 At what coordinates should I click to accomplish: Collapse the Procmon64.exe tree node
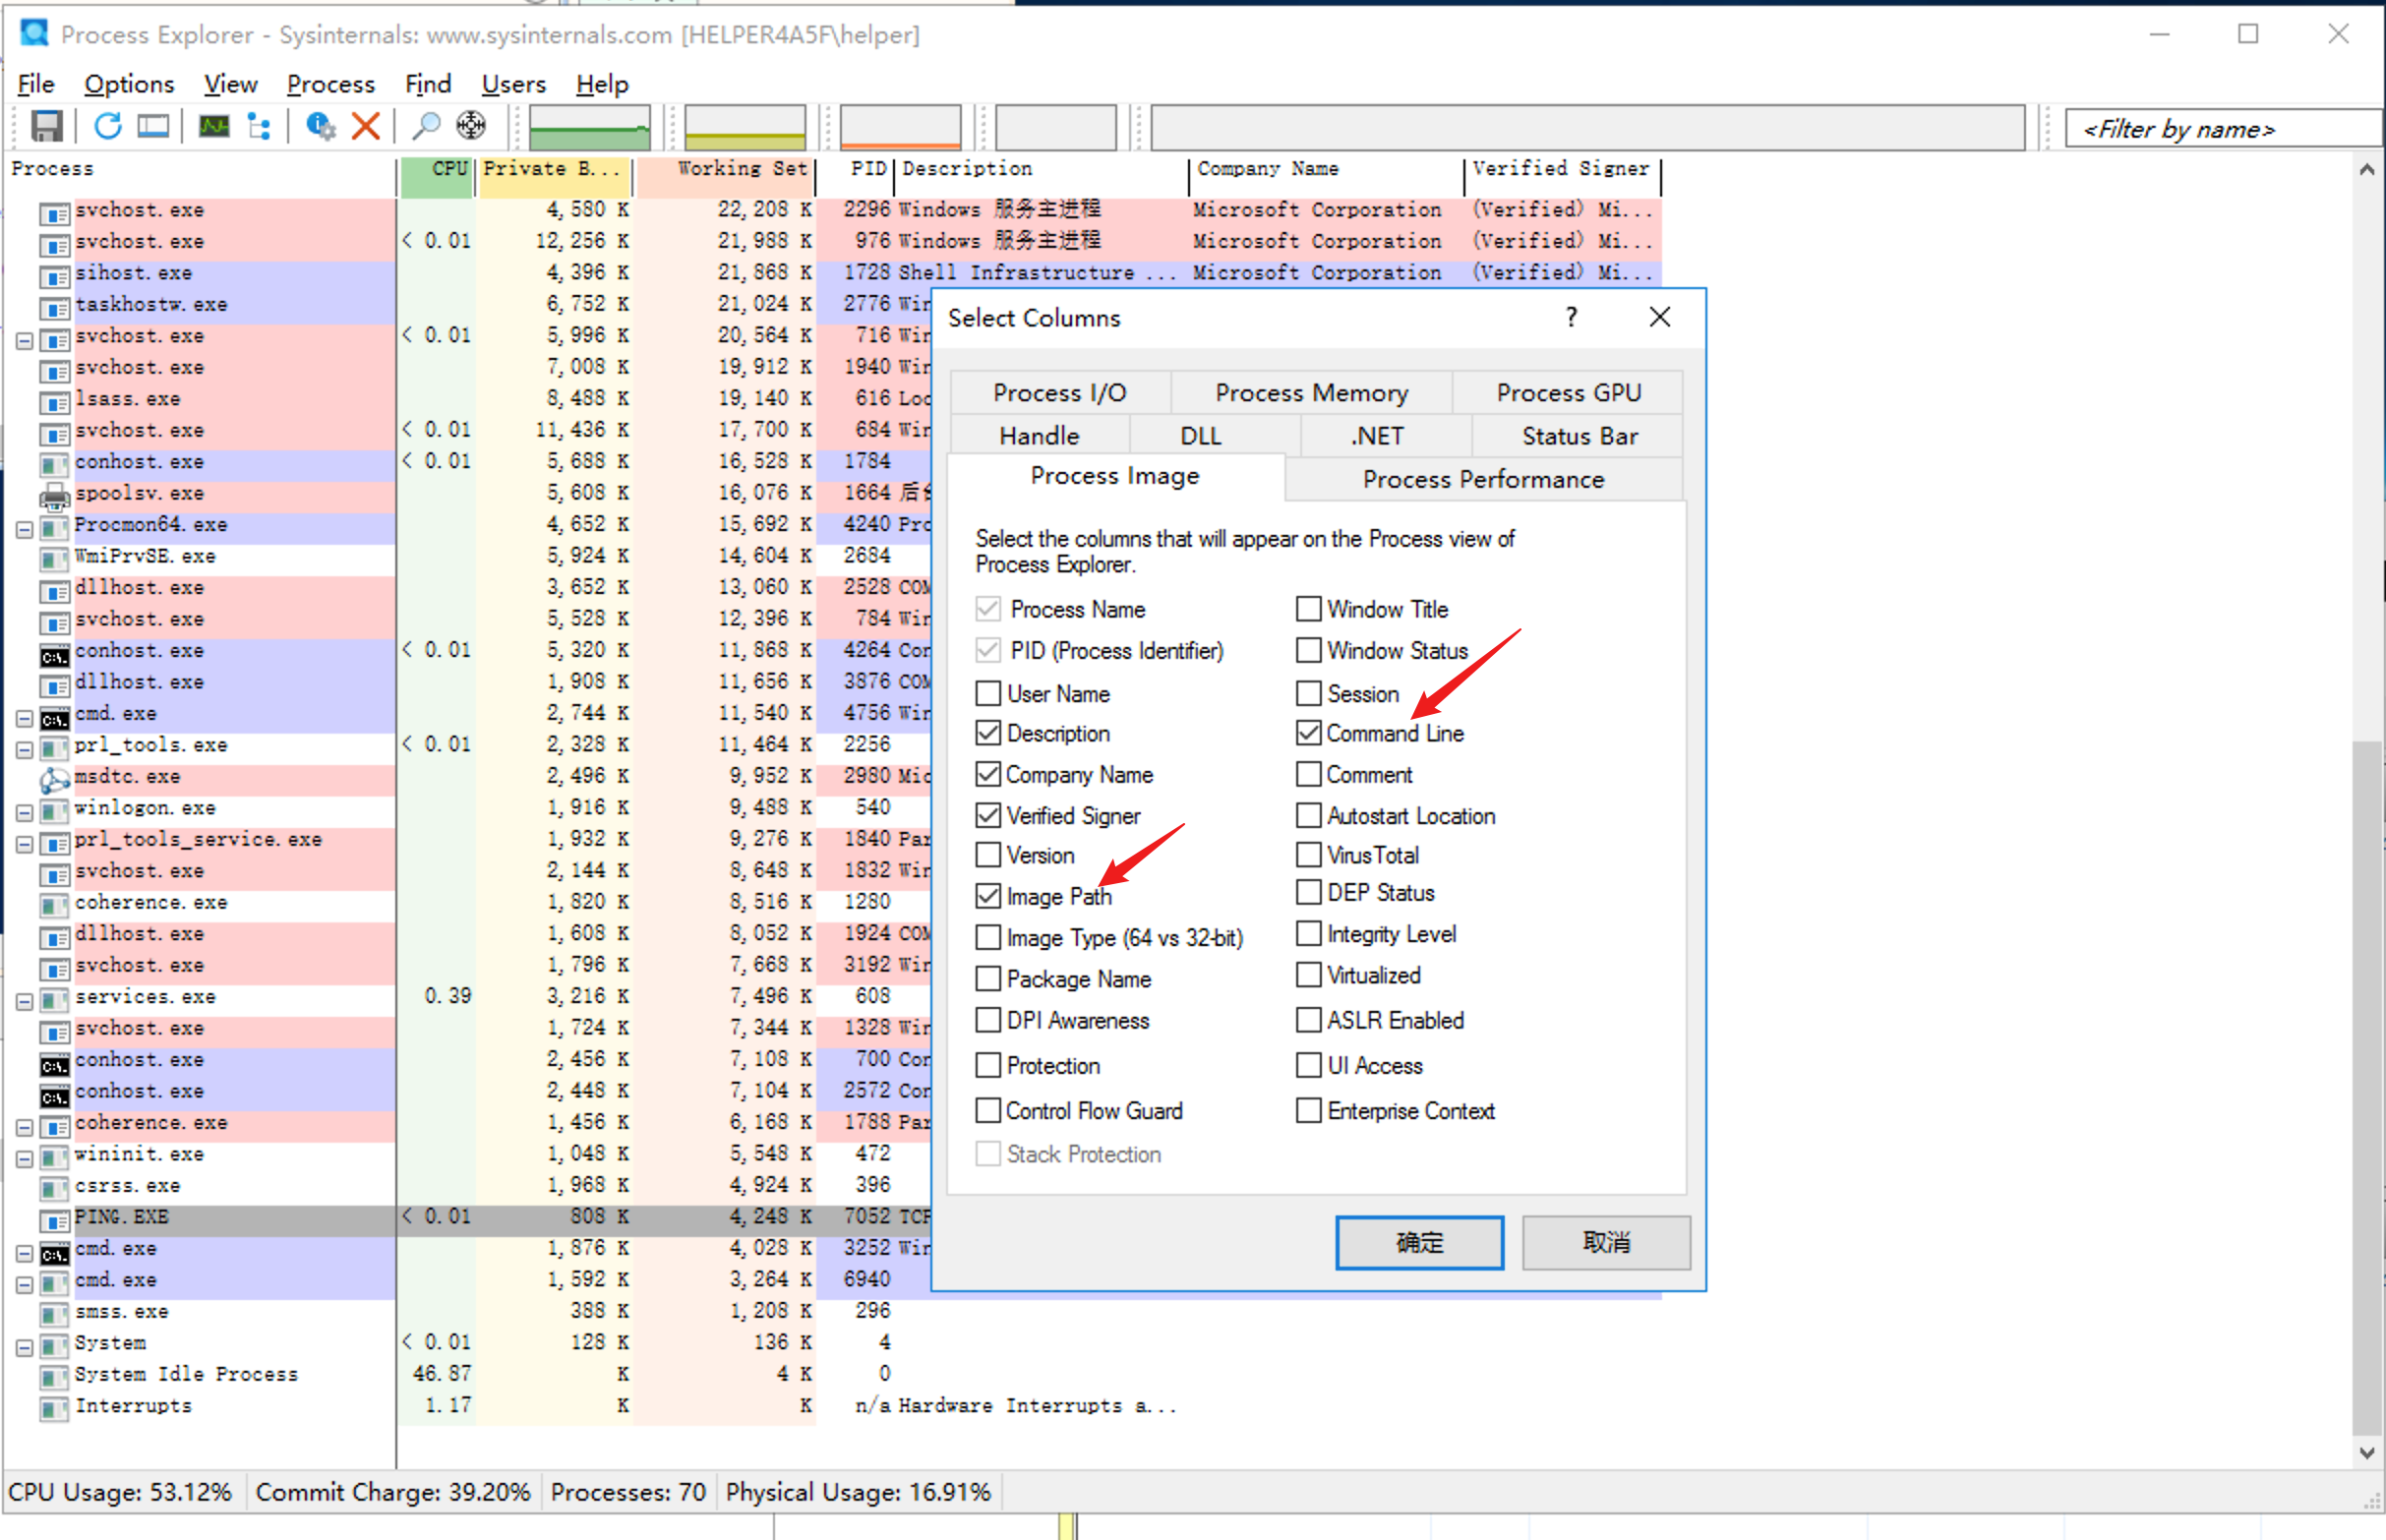coord(25,529)
